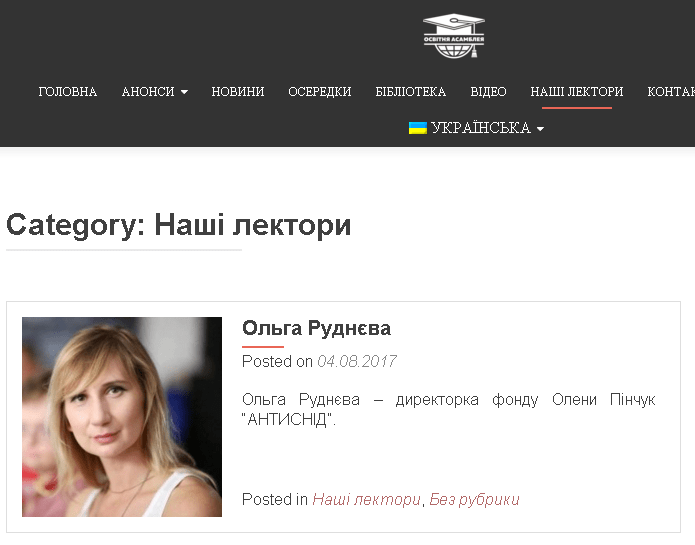This screenshot has height=545, width=695.
Task: Click the Ukrainian flag icon
Action: pyautogui.click(x=418, y=128)
